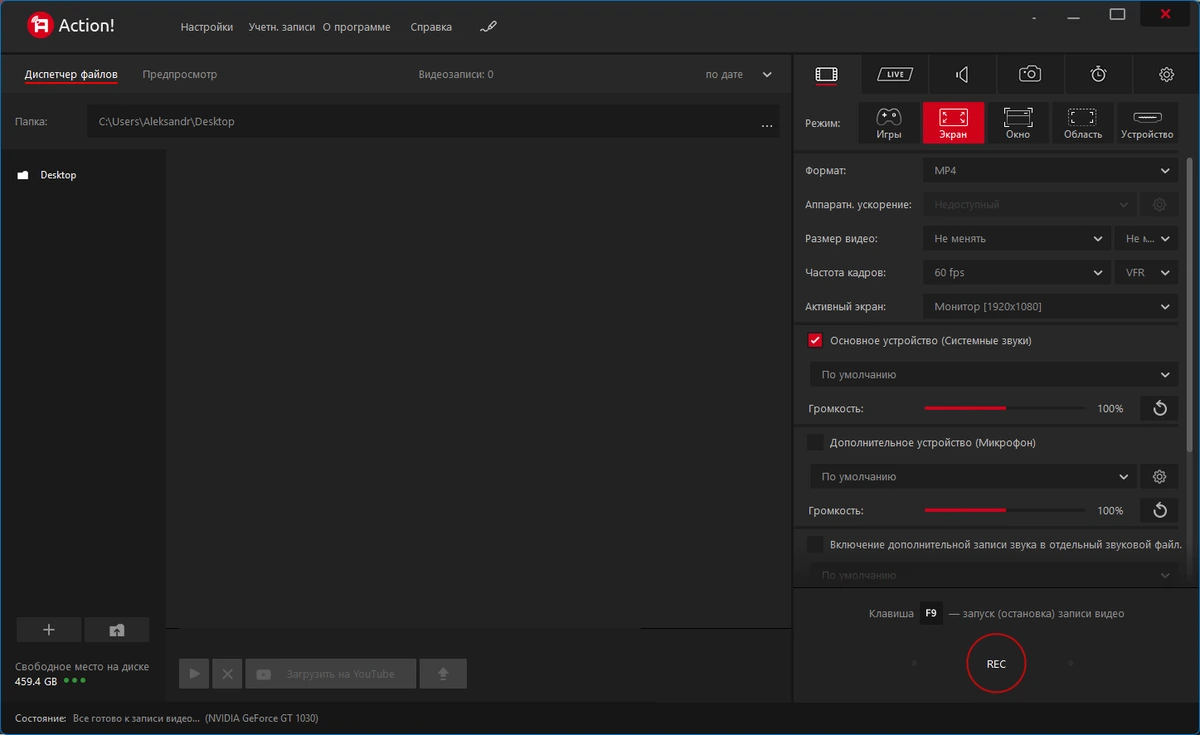Uncheck Основное устройство (Системные звуки) checkbox

click(x=815, y=340)
